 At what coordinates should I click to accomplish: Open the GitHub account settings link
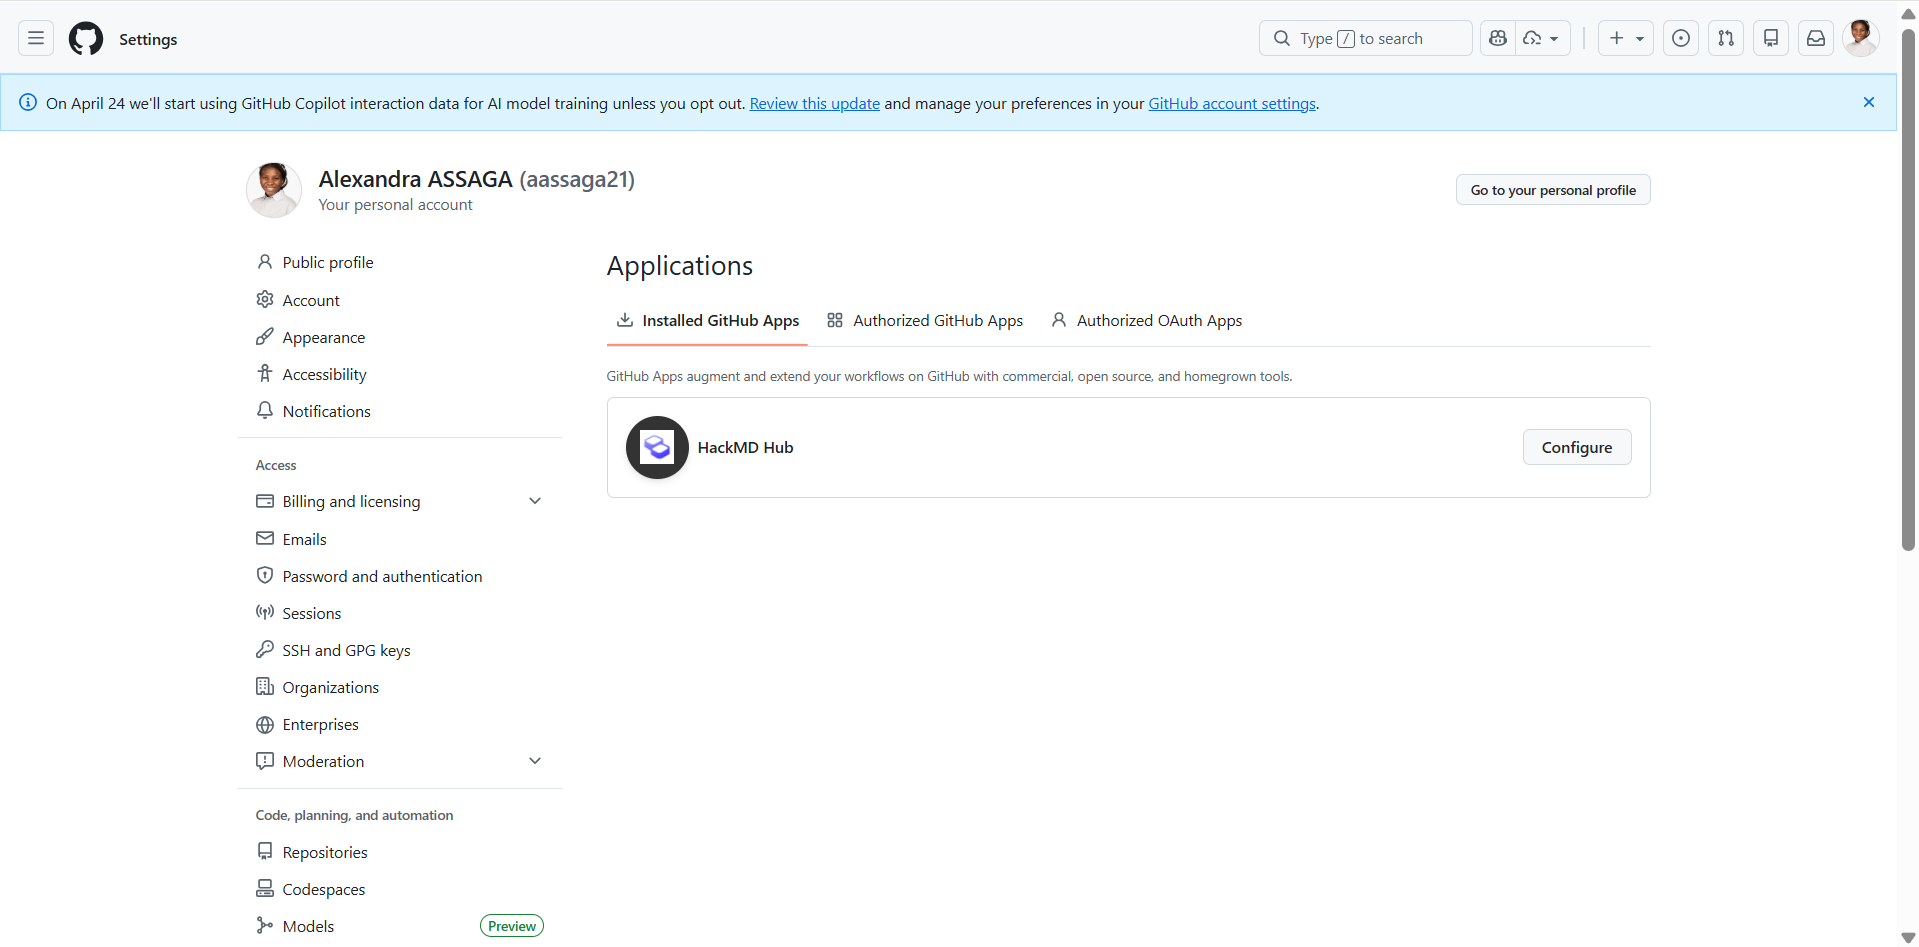pyautogui.click(x=1232, y=103)
